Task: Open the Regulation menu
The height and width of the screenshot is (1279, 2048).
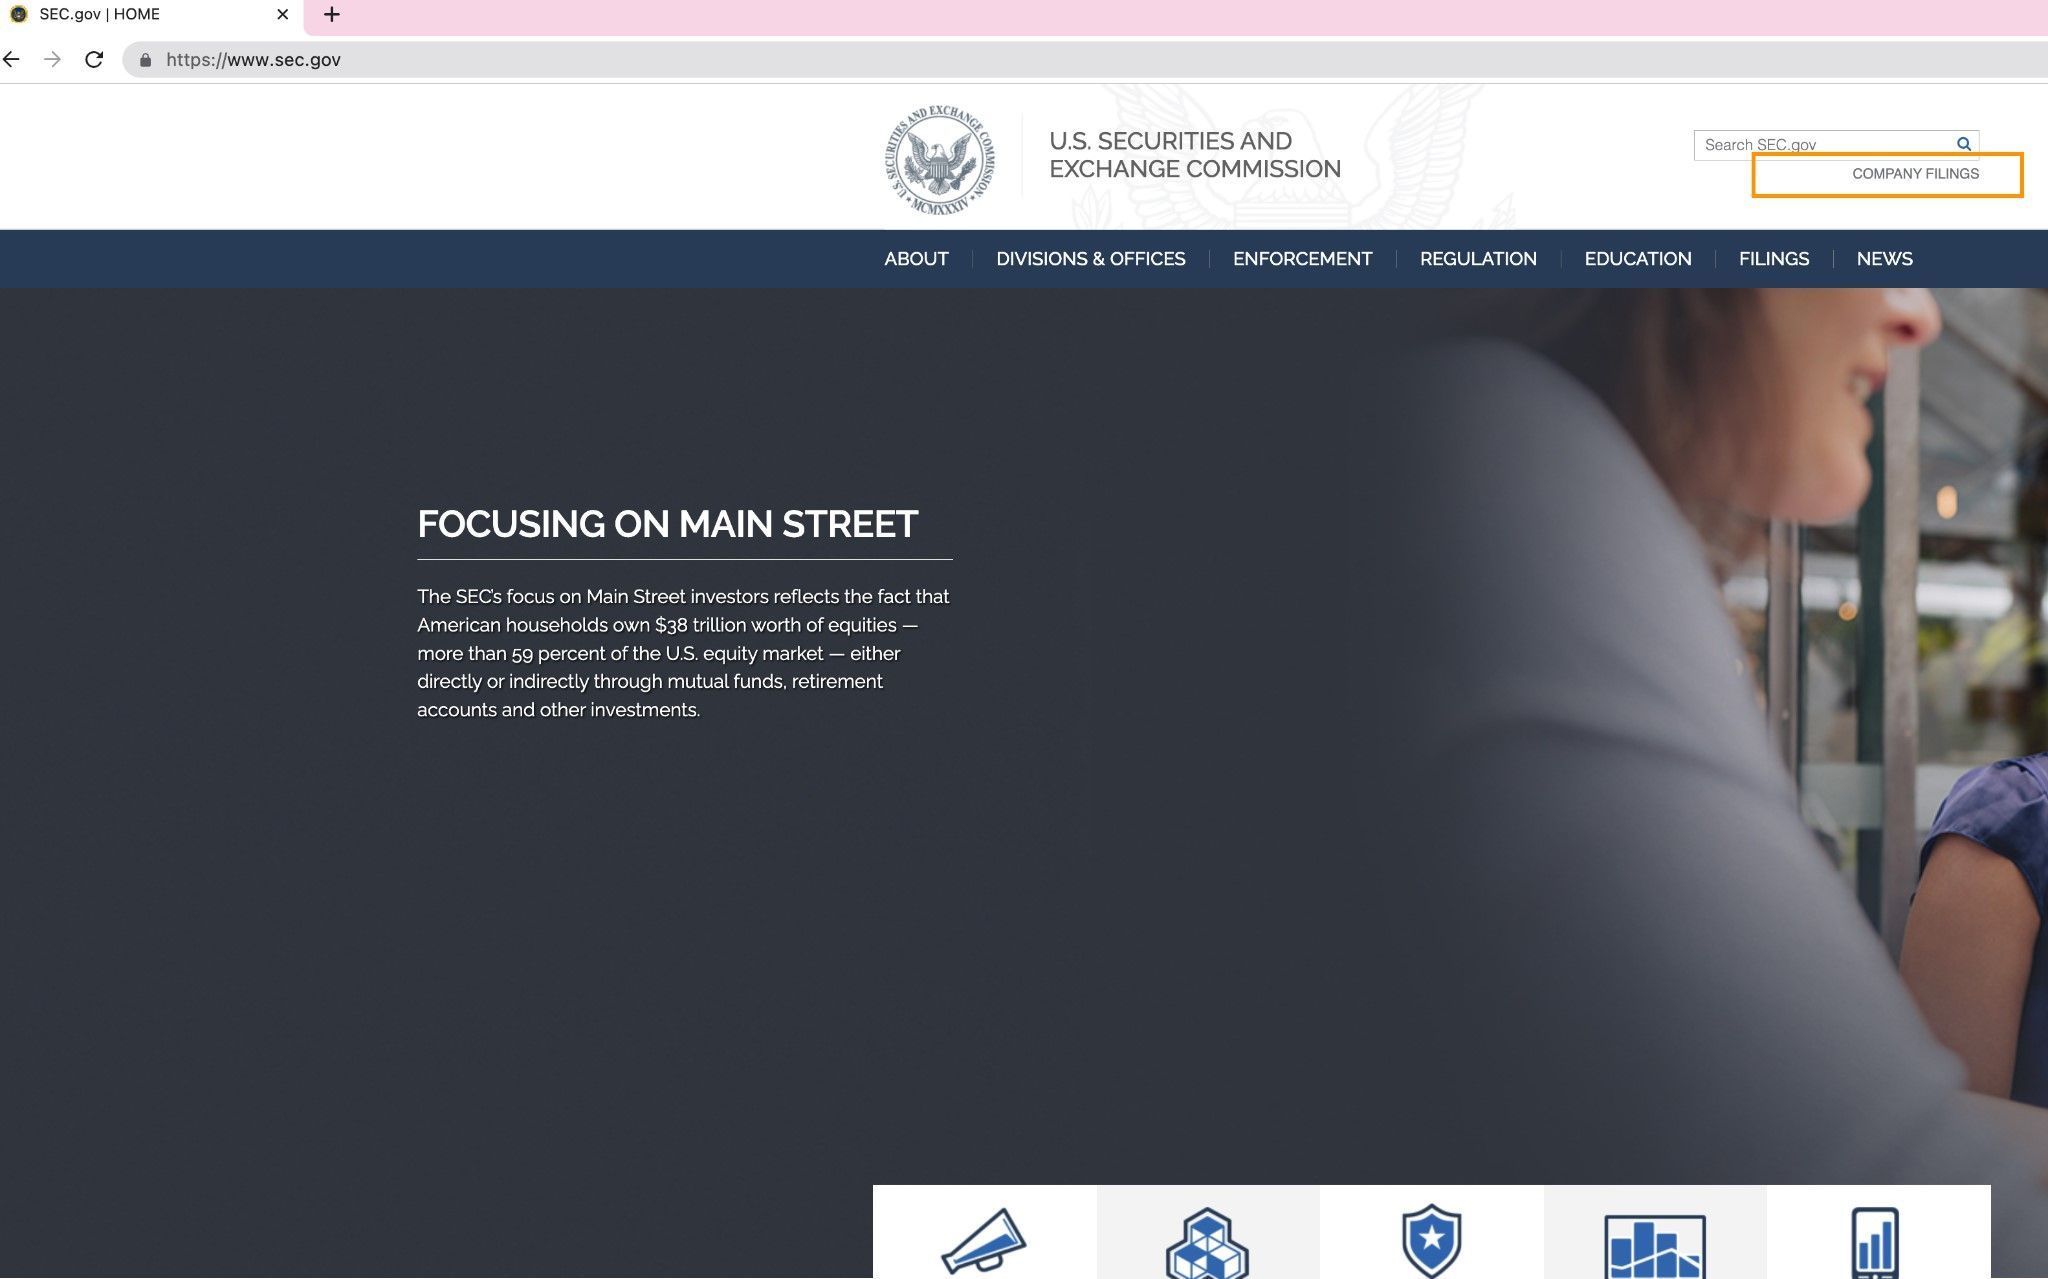Action: coord(1477,259)
